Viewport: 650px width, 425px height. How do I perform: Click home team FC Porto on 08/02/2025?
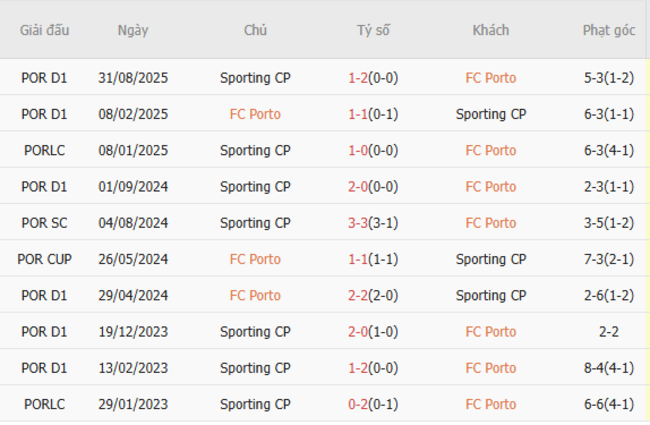[x=255, y=114]
